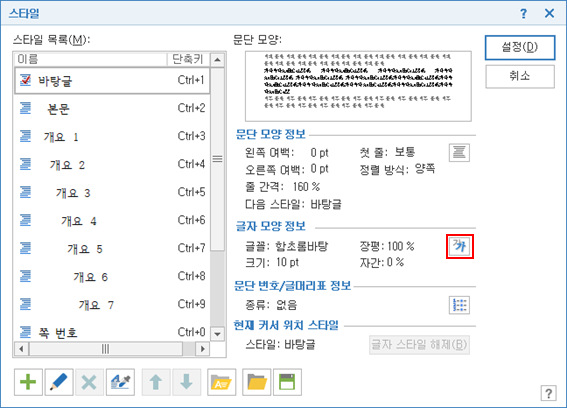Select the 본문 style

point(112,108)
